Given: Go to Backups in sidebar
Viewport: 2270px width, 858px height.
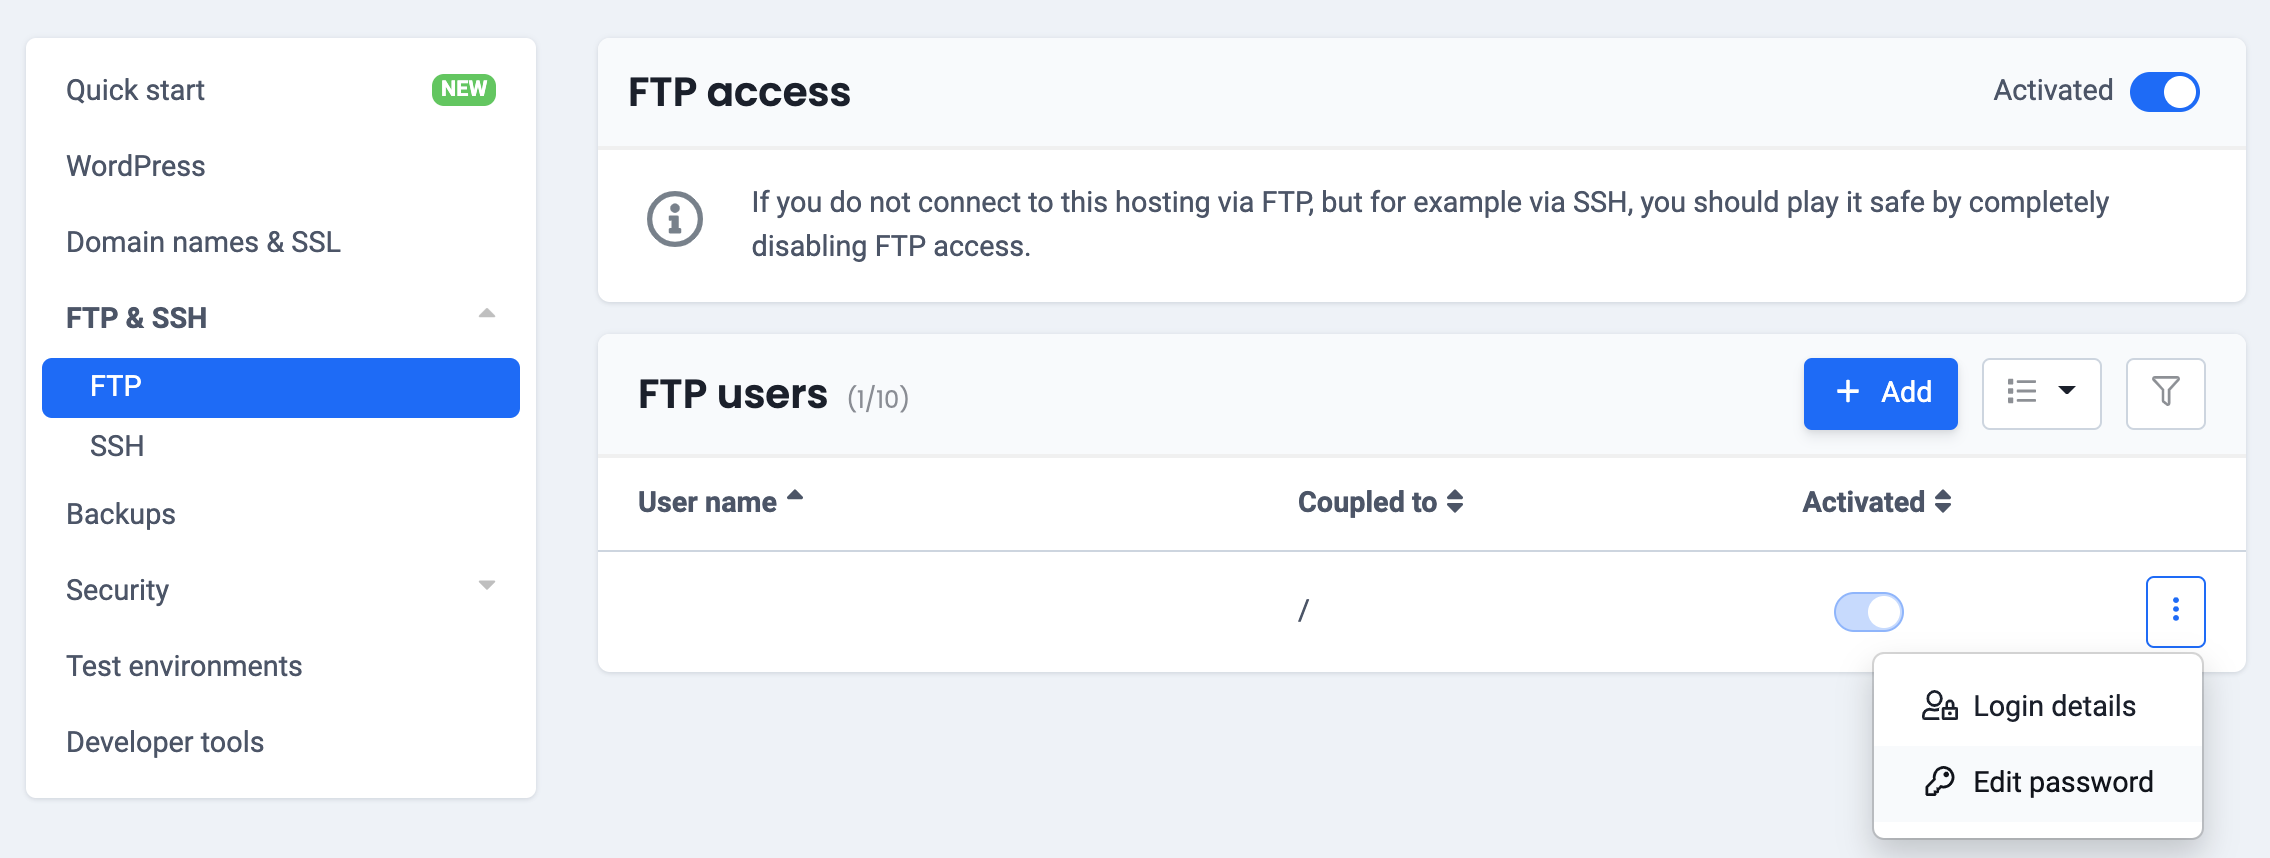Looking at the screenshot, I should [121, 514].
